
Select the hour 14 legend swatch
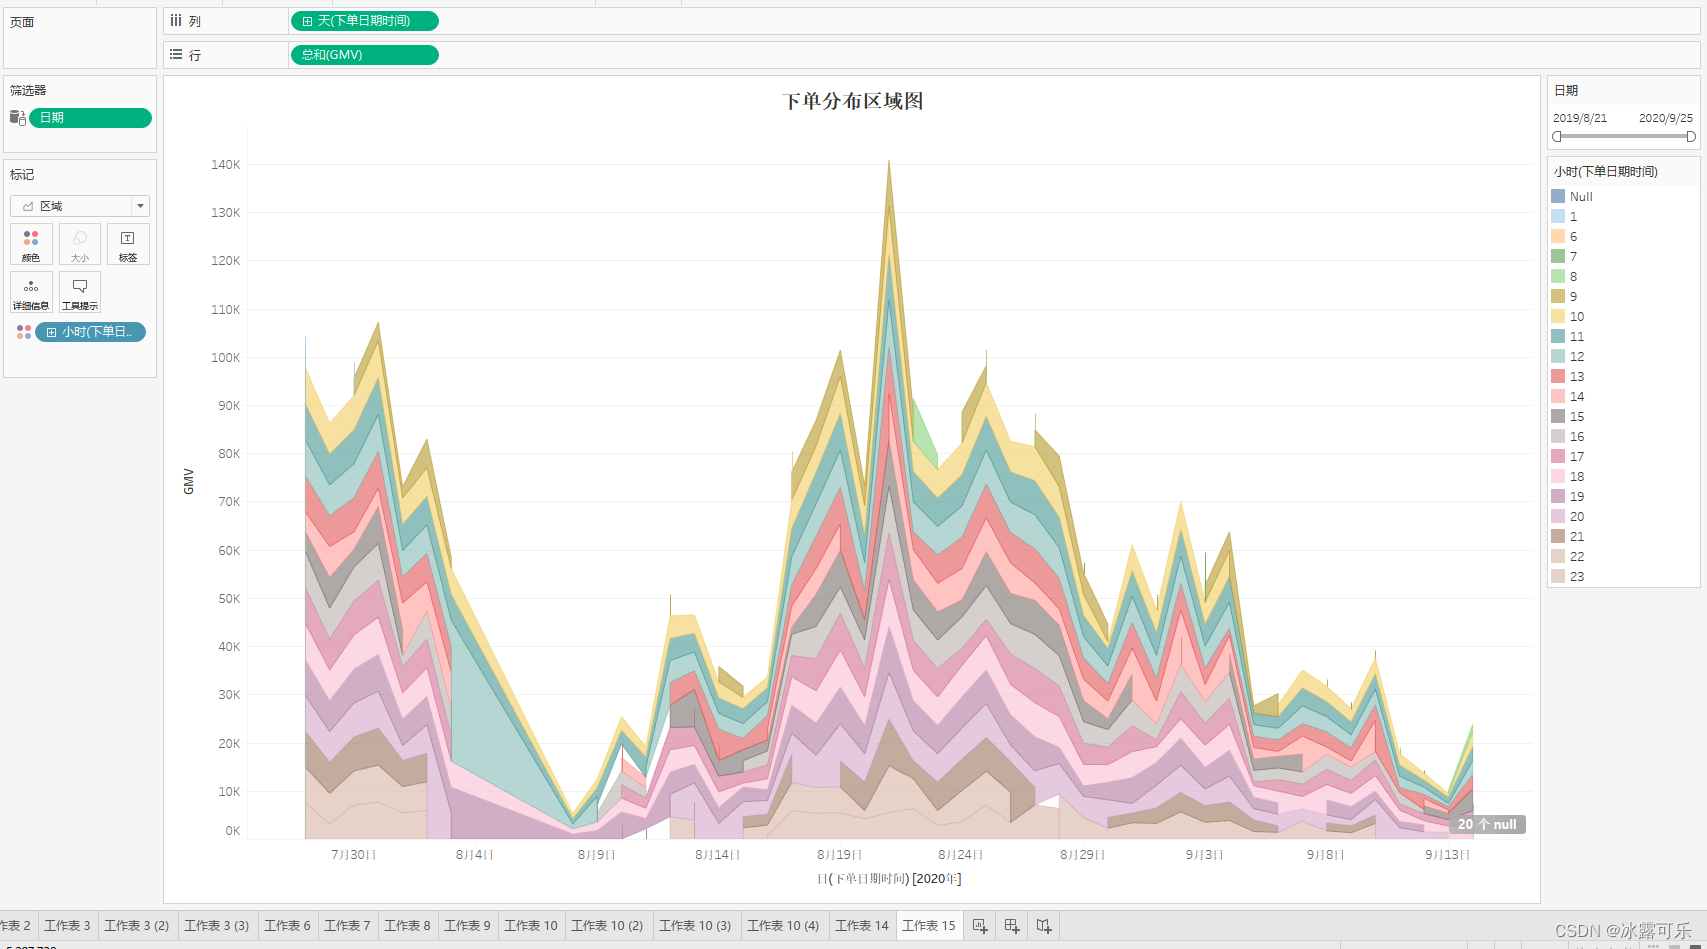(1558, 396)
